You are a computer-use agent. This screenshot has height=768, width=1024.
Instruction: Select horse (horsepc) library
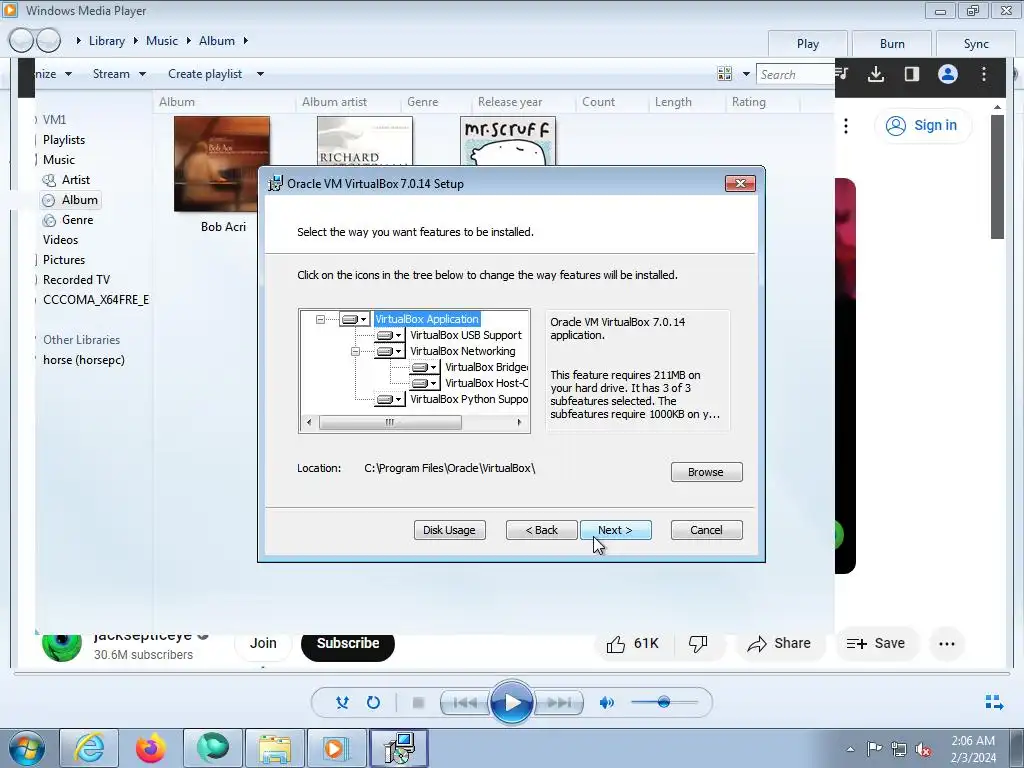tap(84, 360)
